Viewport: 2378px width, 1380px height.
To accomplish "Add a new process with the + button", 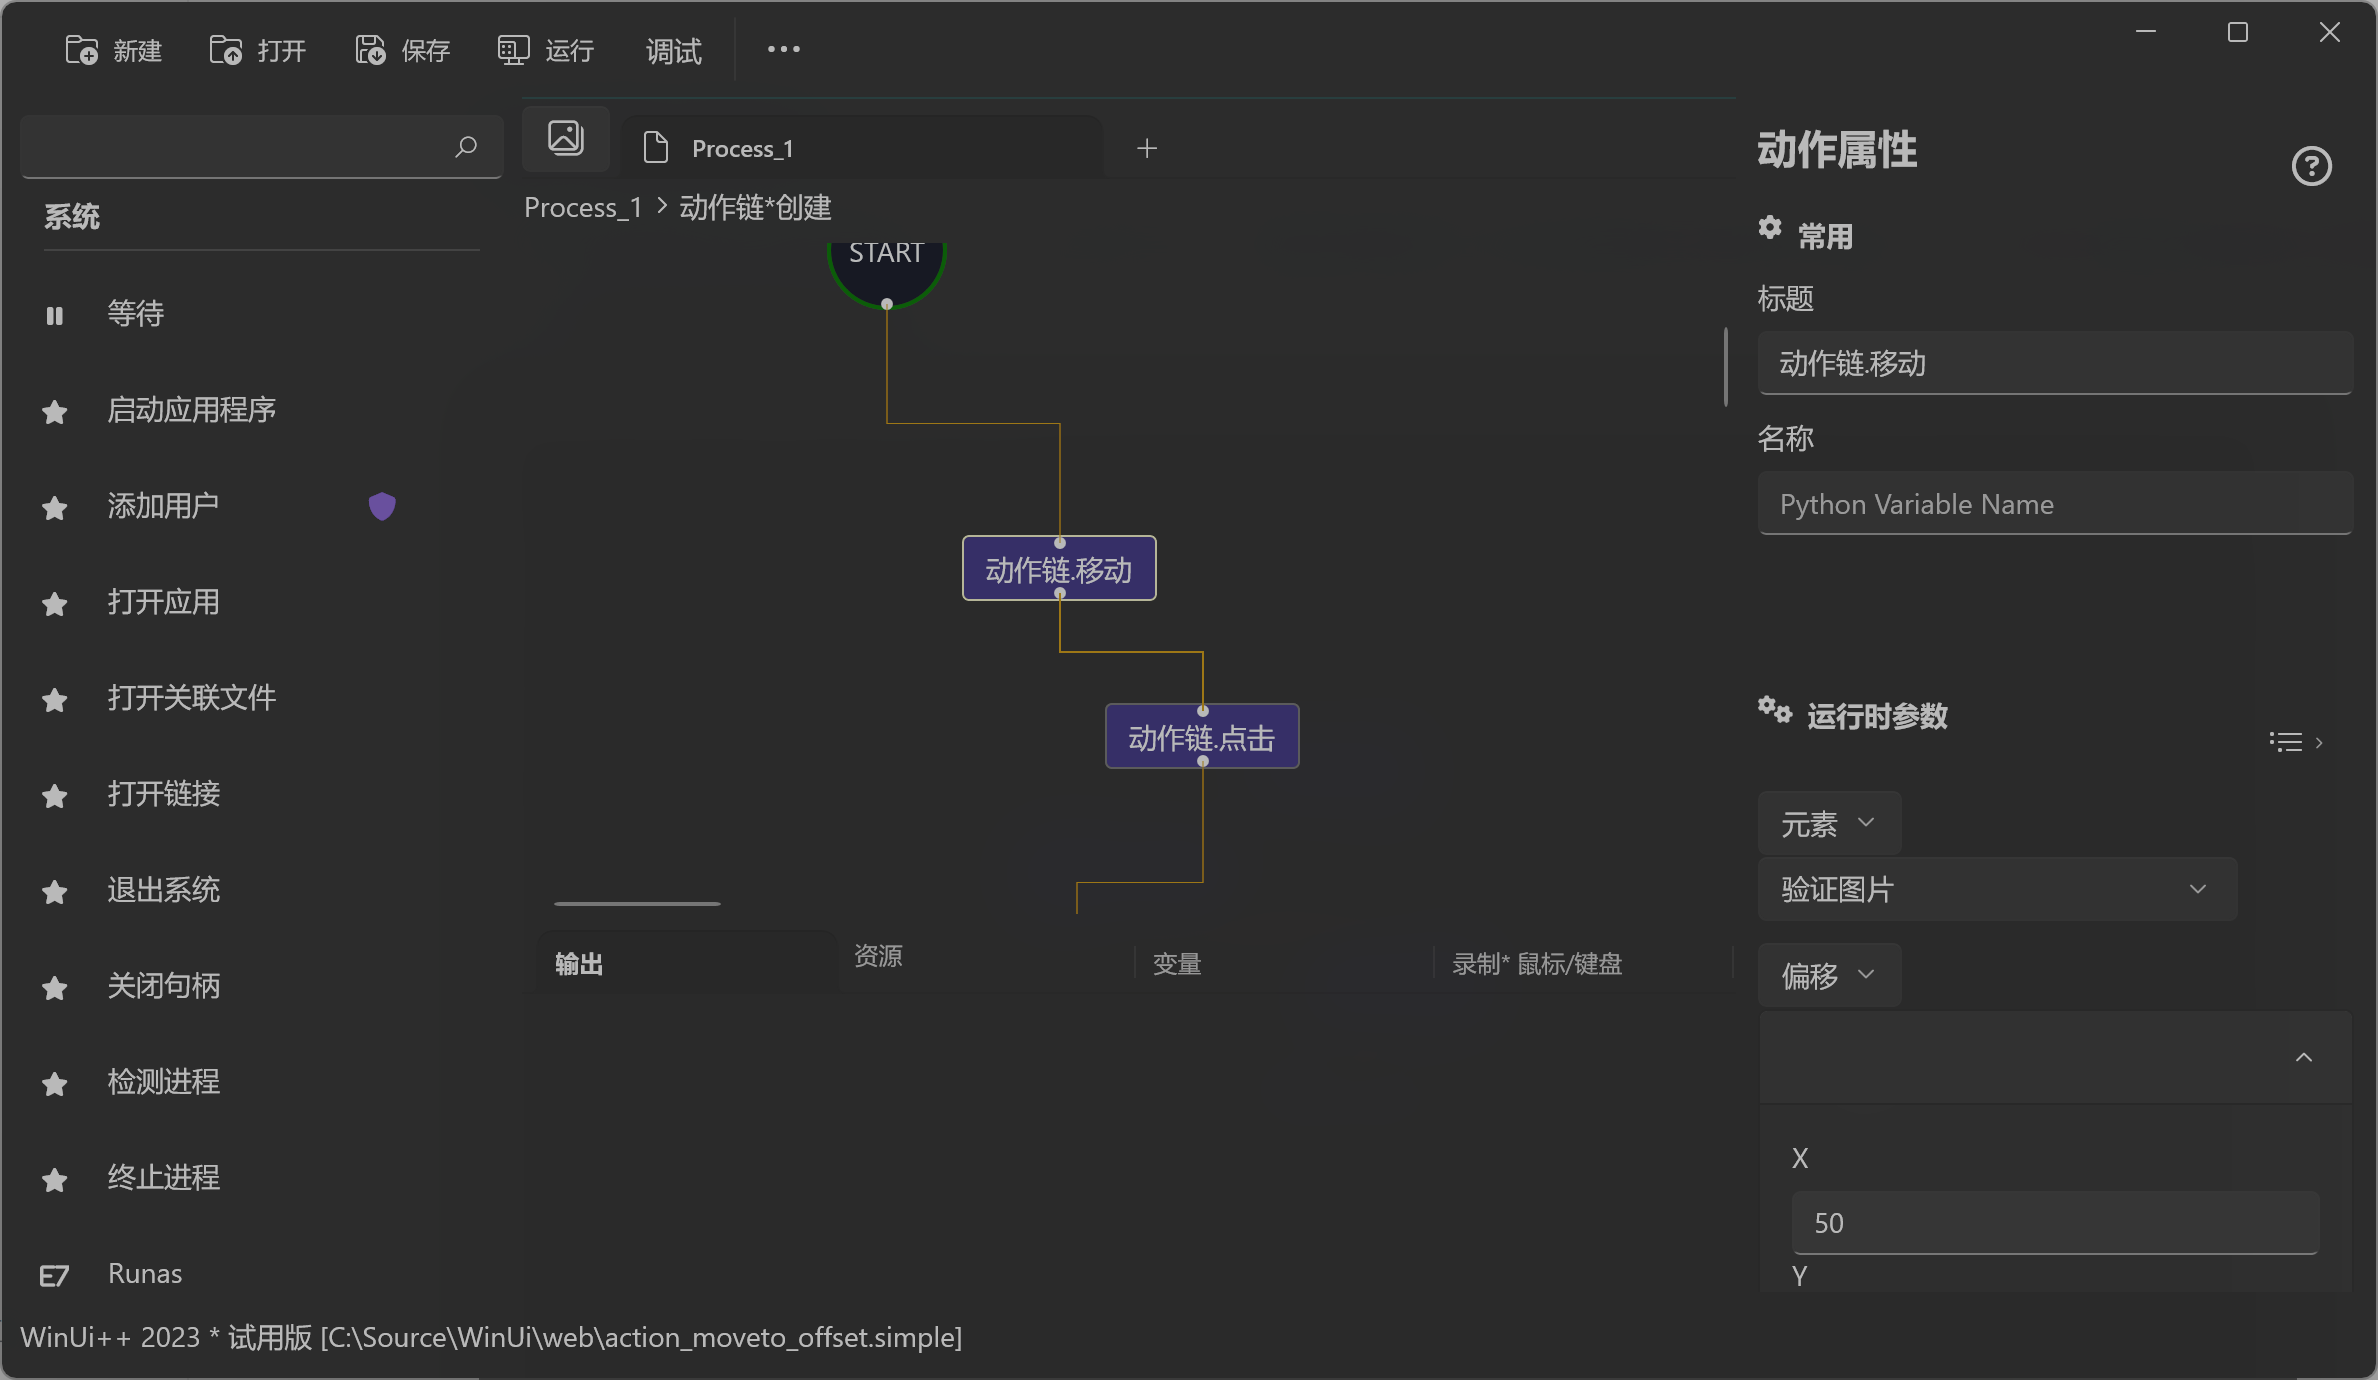I will [1146, 147].
